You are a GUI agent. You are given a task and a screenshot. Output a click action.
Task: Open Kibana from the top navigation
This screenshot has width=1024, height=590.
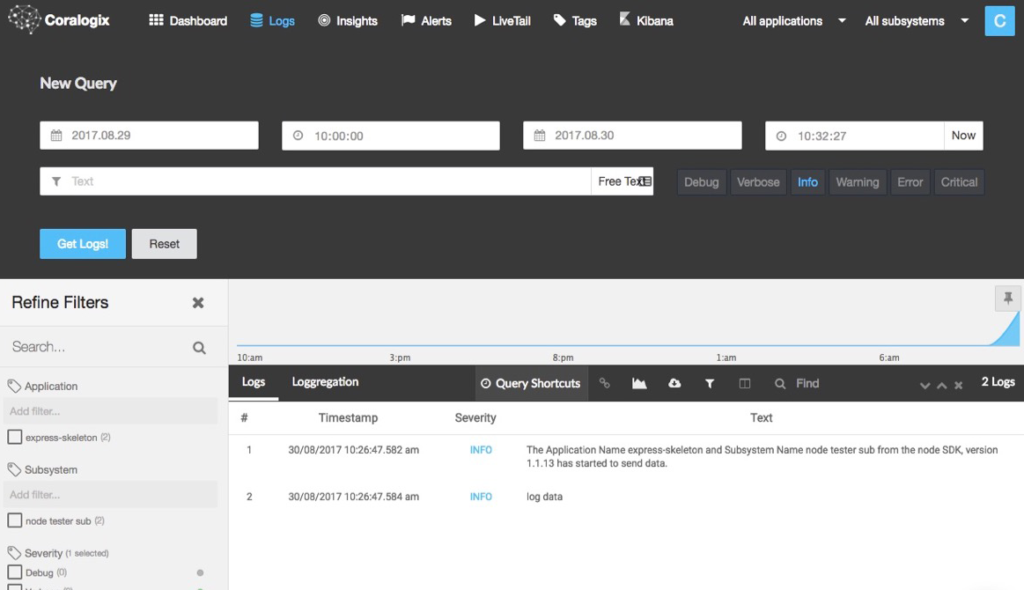pyautogui.click(x=646, y=21)
